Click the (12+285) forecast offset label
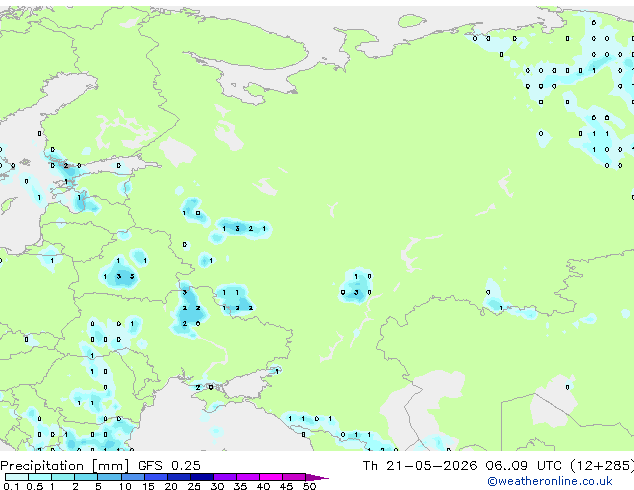 [x=602, y=466]
